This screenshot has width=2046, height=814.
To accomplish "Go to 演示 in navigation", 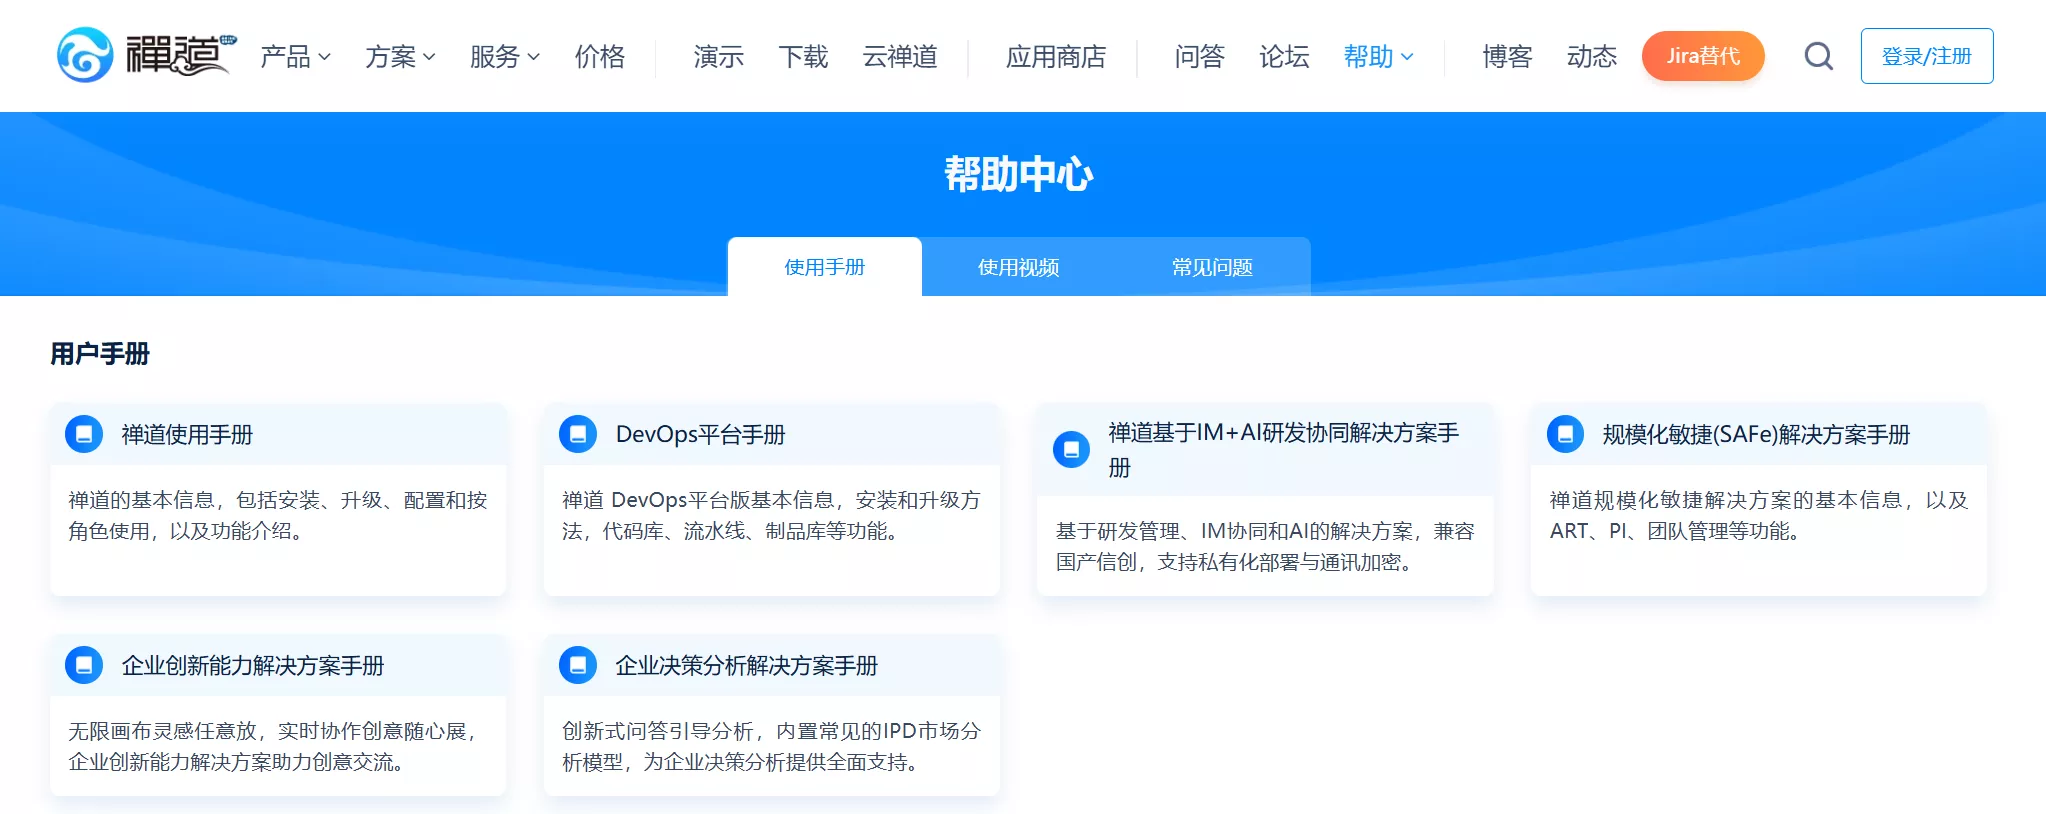I will click(x=719, y=56).
